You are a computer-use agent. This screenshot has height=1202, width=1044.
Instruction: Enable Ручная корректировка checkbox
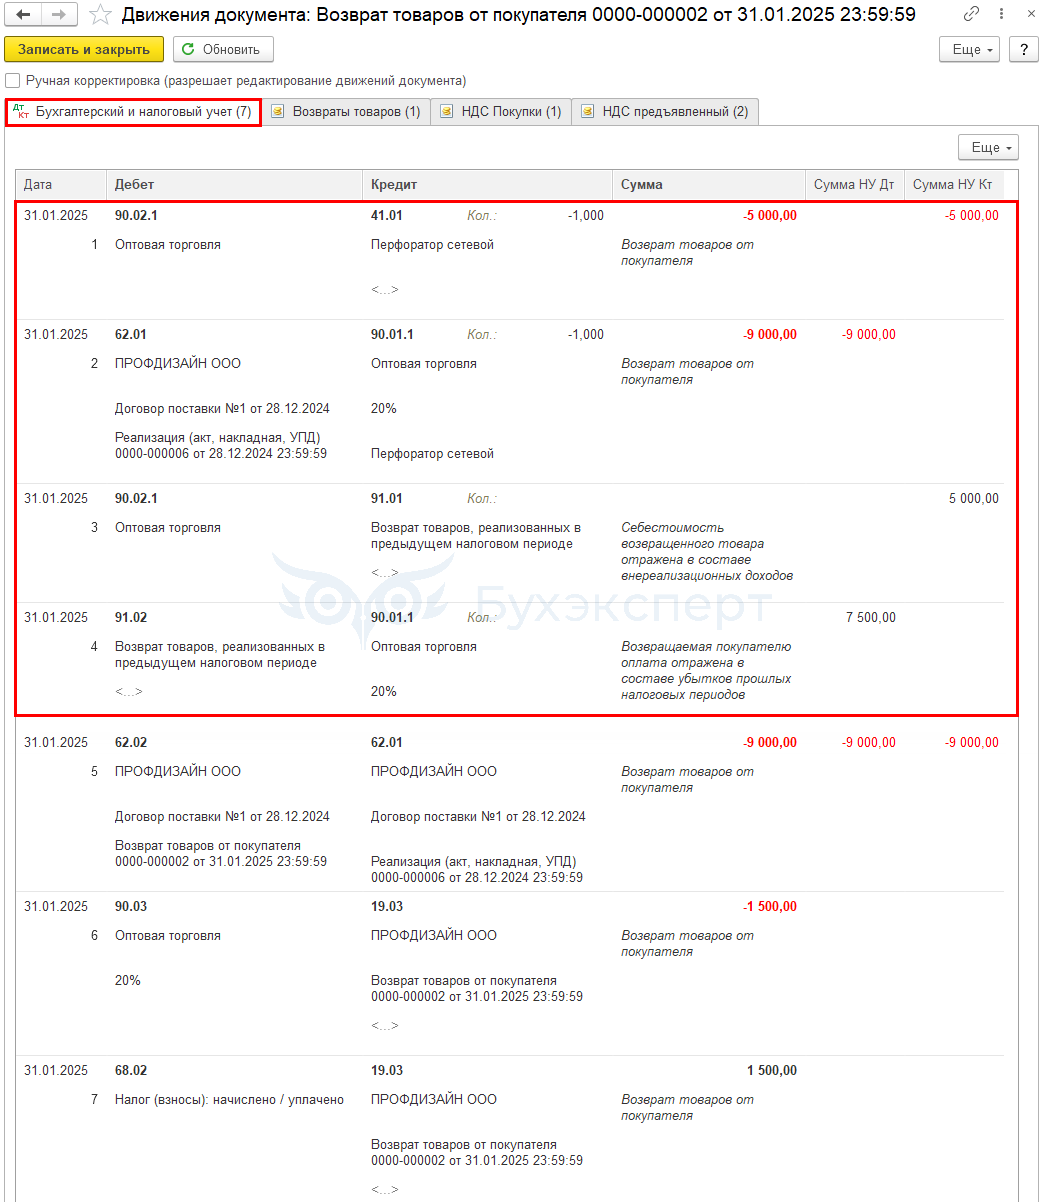pyautogui.click(x=12, y=81)
